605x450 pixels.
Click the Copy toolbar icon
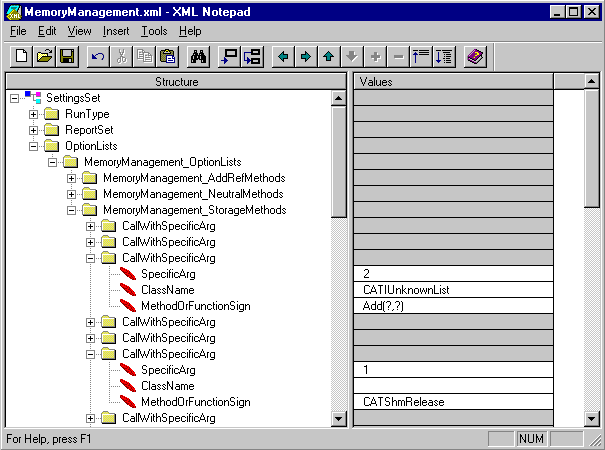(144, 57)
